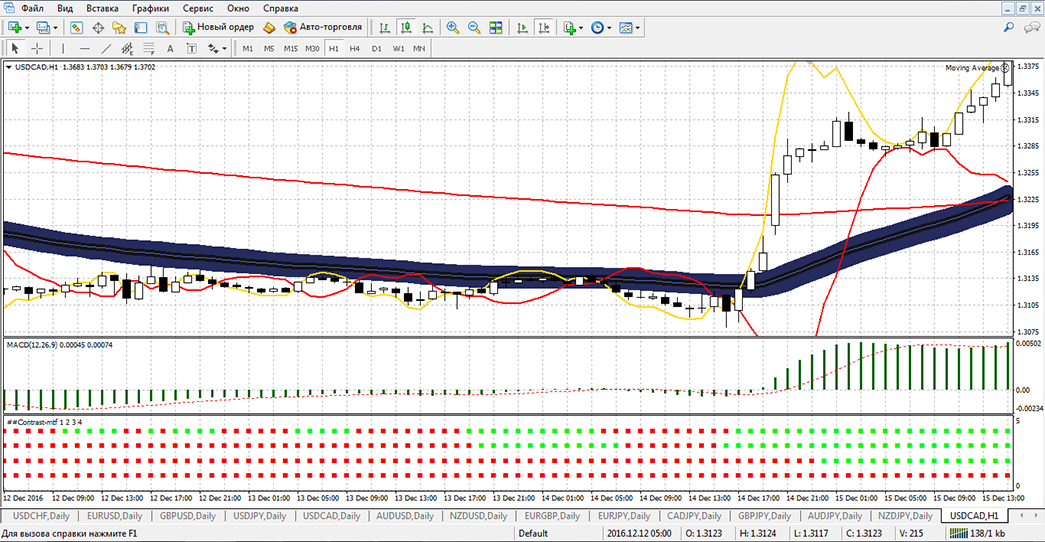Open the Strategy Tester icon

click(162, 27)
